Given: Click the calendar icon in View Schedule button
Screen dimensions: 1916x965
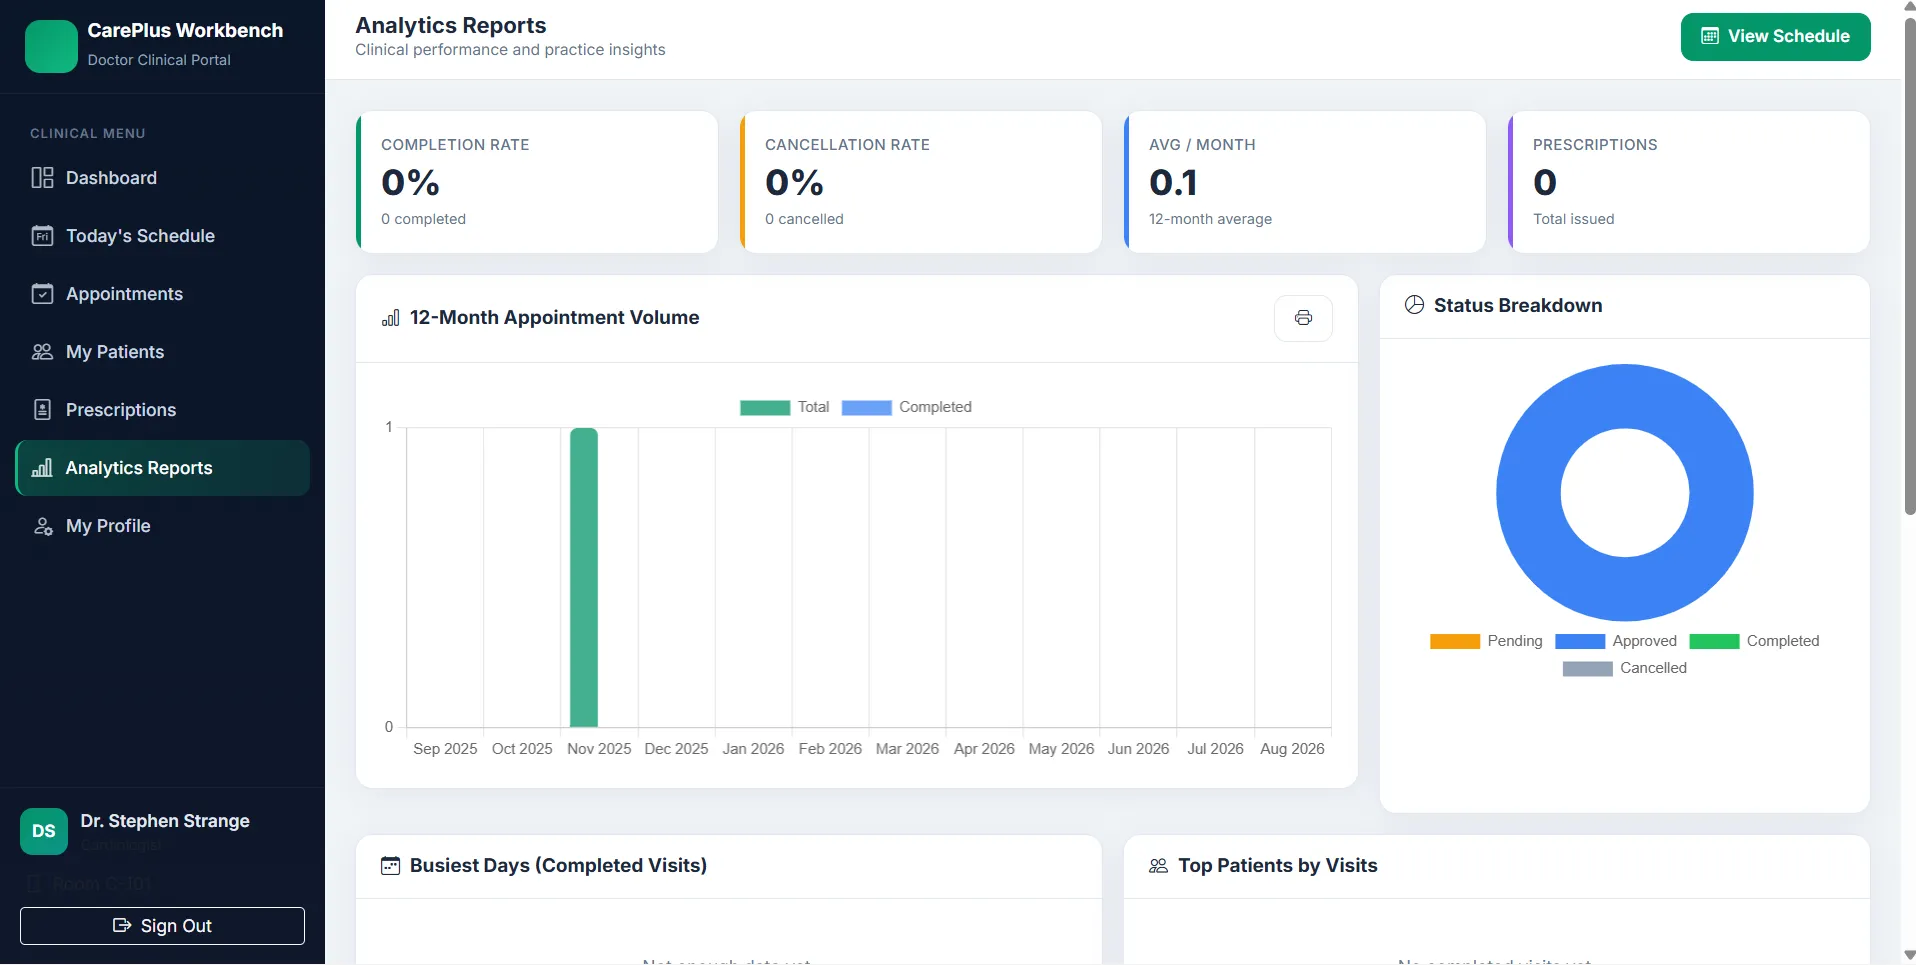Looking at the screenshot, I should [1710, 36].
